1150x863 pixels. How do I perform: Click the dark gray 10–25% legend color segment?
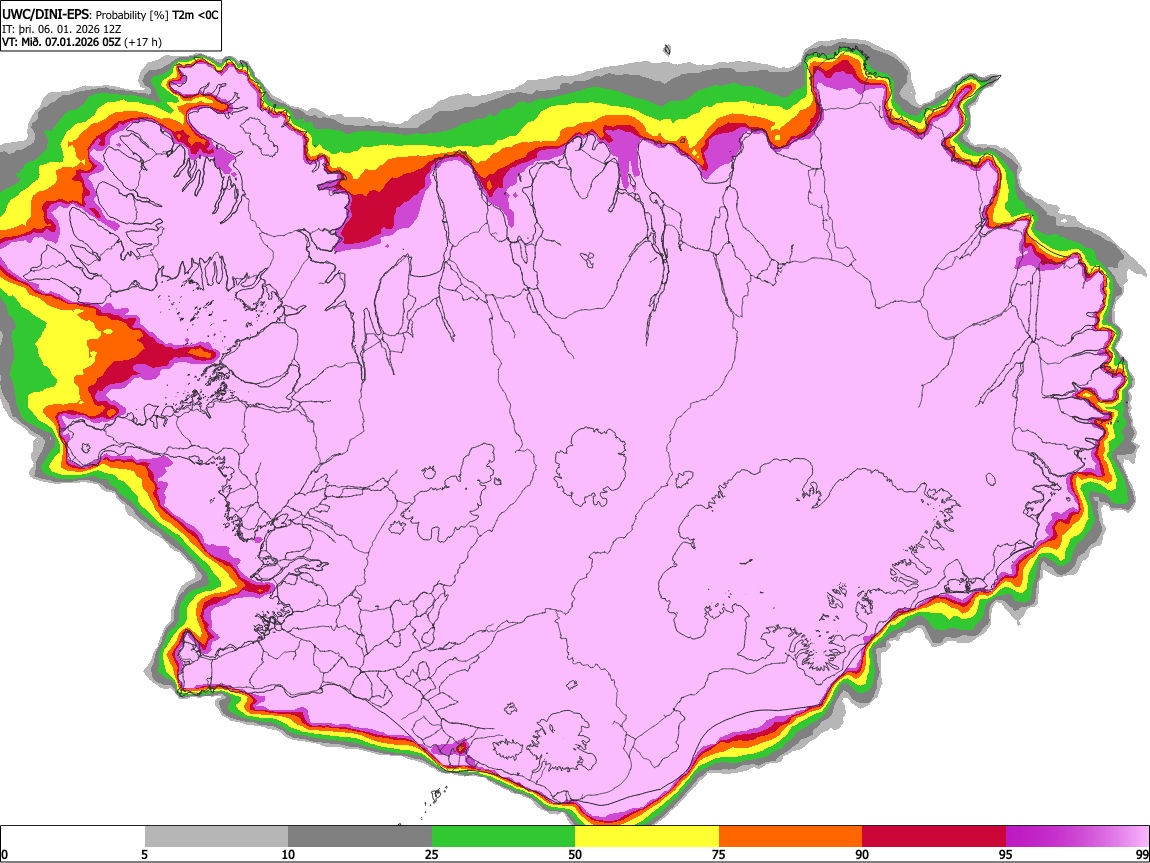point(360,837)
